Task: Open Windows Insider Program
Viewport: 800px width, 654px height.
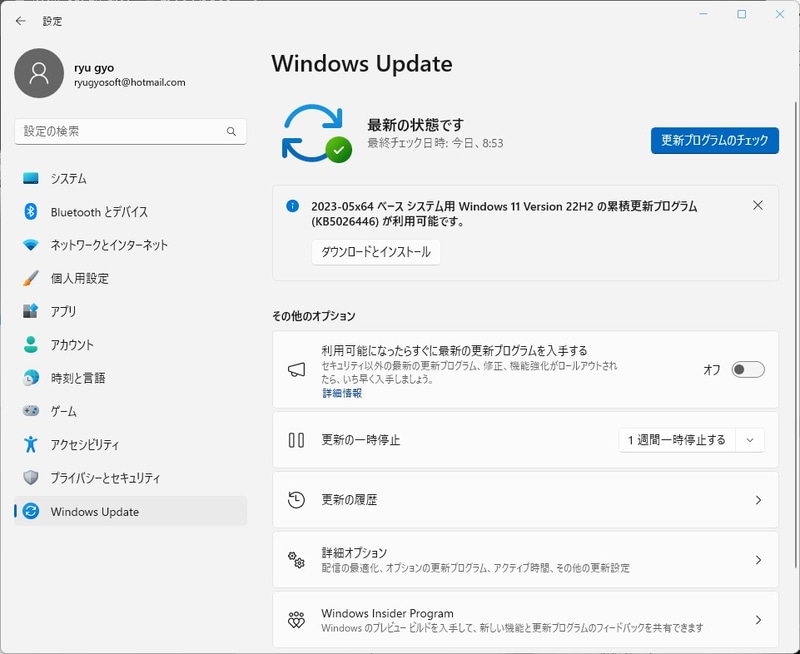Action: (x=526, y=620)
